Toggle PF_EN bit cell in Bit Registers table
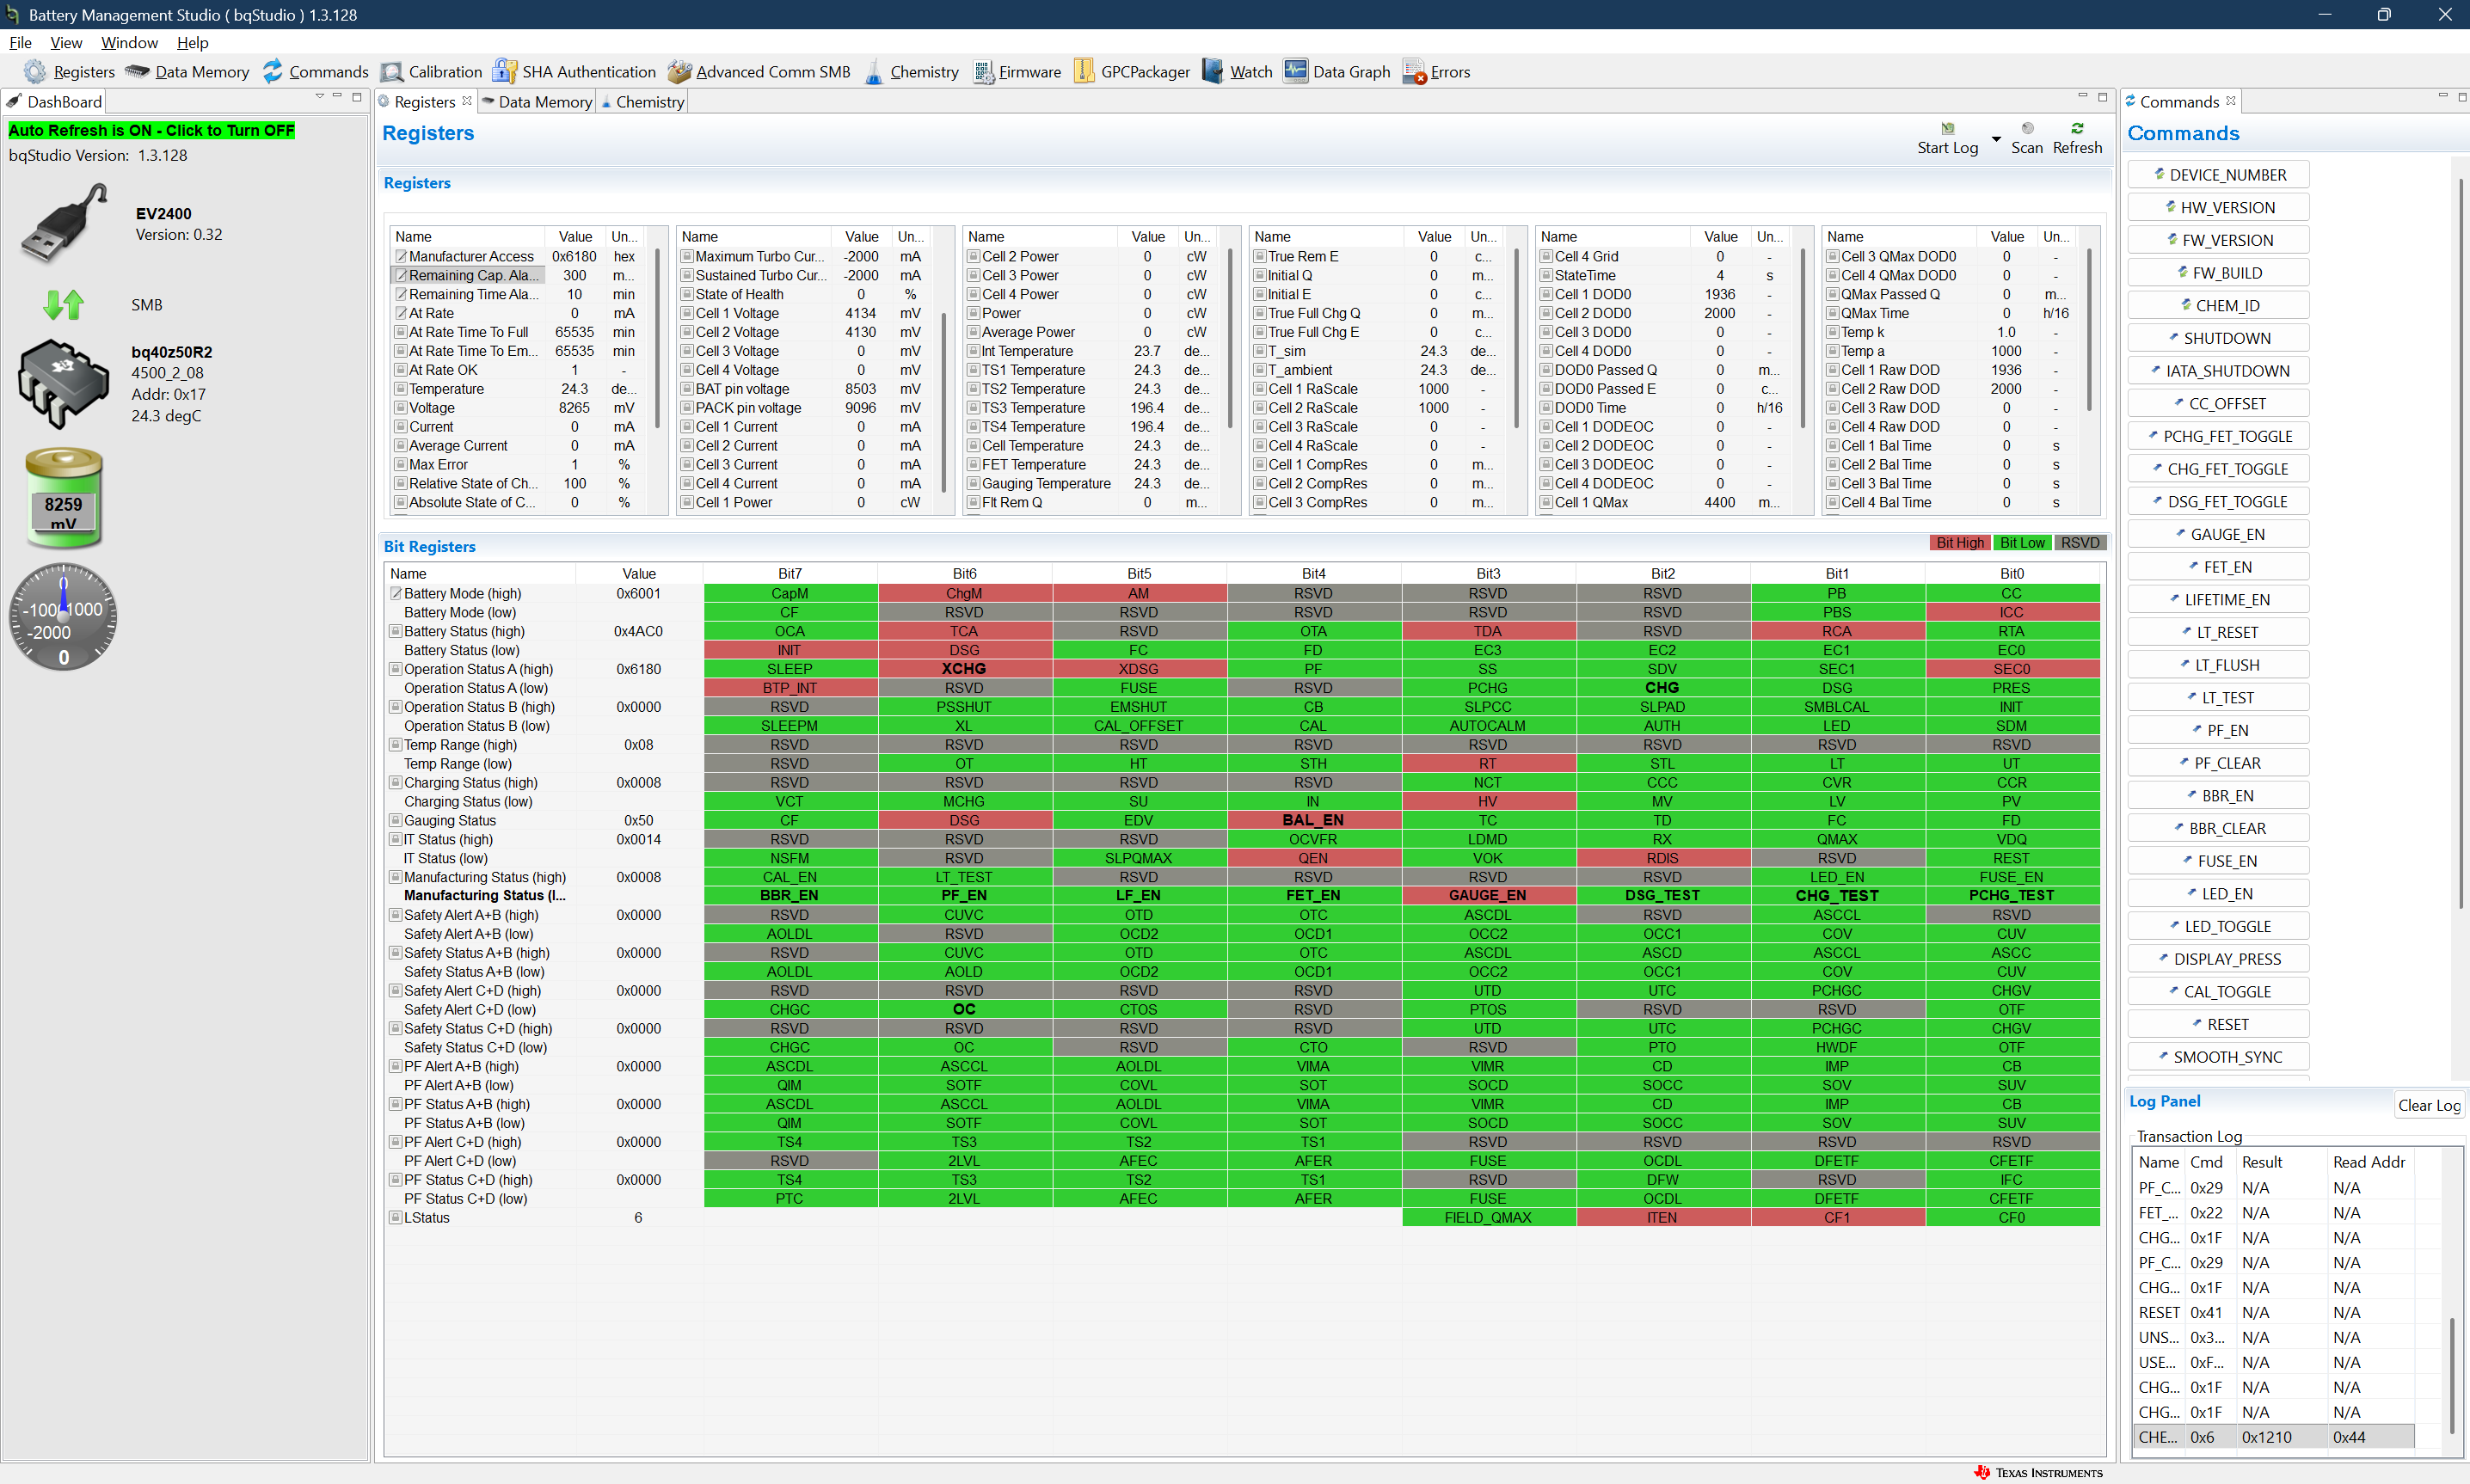 964,896
